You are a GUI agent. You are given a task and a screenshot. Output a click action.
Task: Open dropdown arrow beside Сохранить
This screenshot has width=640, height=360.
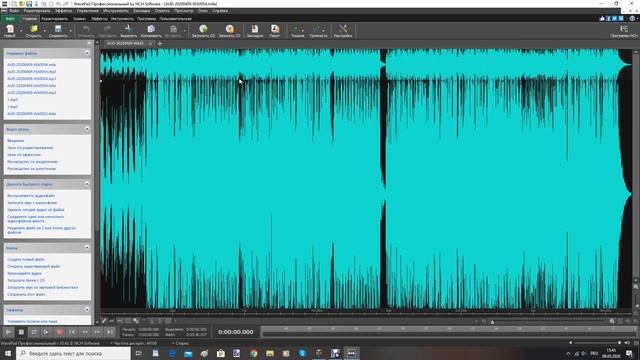click(70, 31)
